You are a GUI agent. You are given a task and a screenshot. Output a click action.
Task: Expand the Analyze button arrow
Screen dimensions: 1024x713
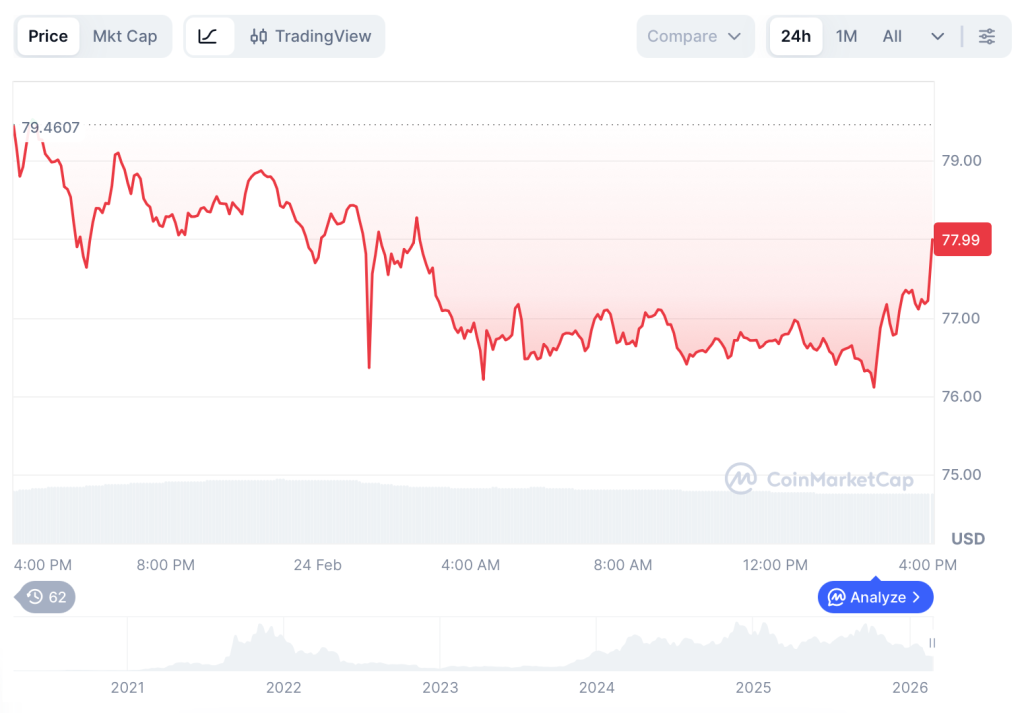tap(916, 598)
